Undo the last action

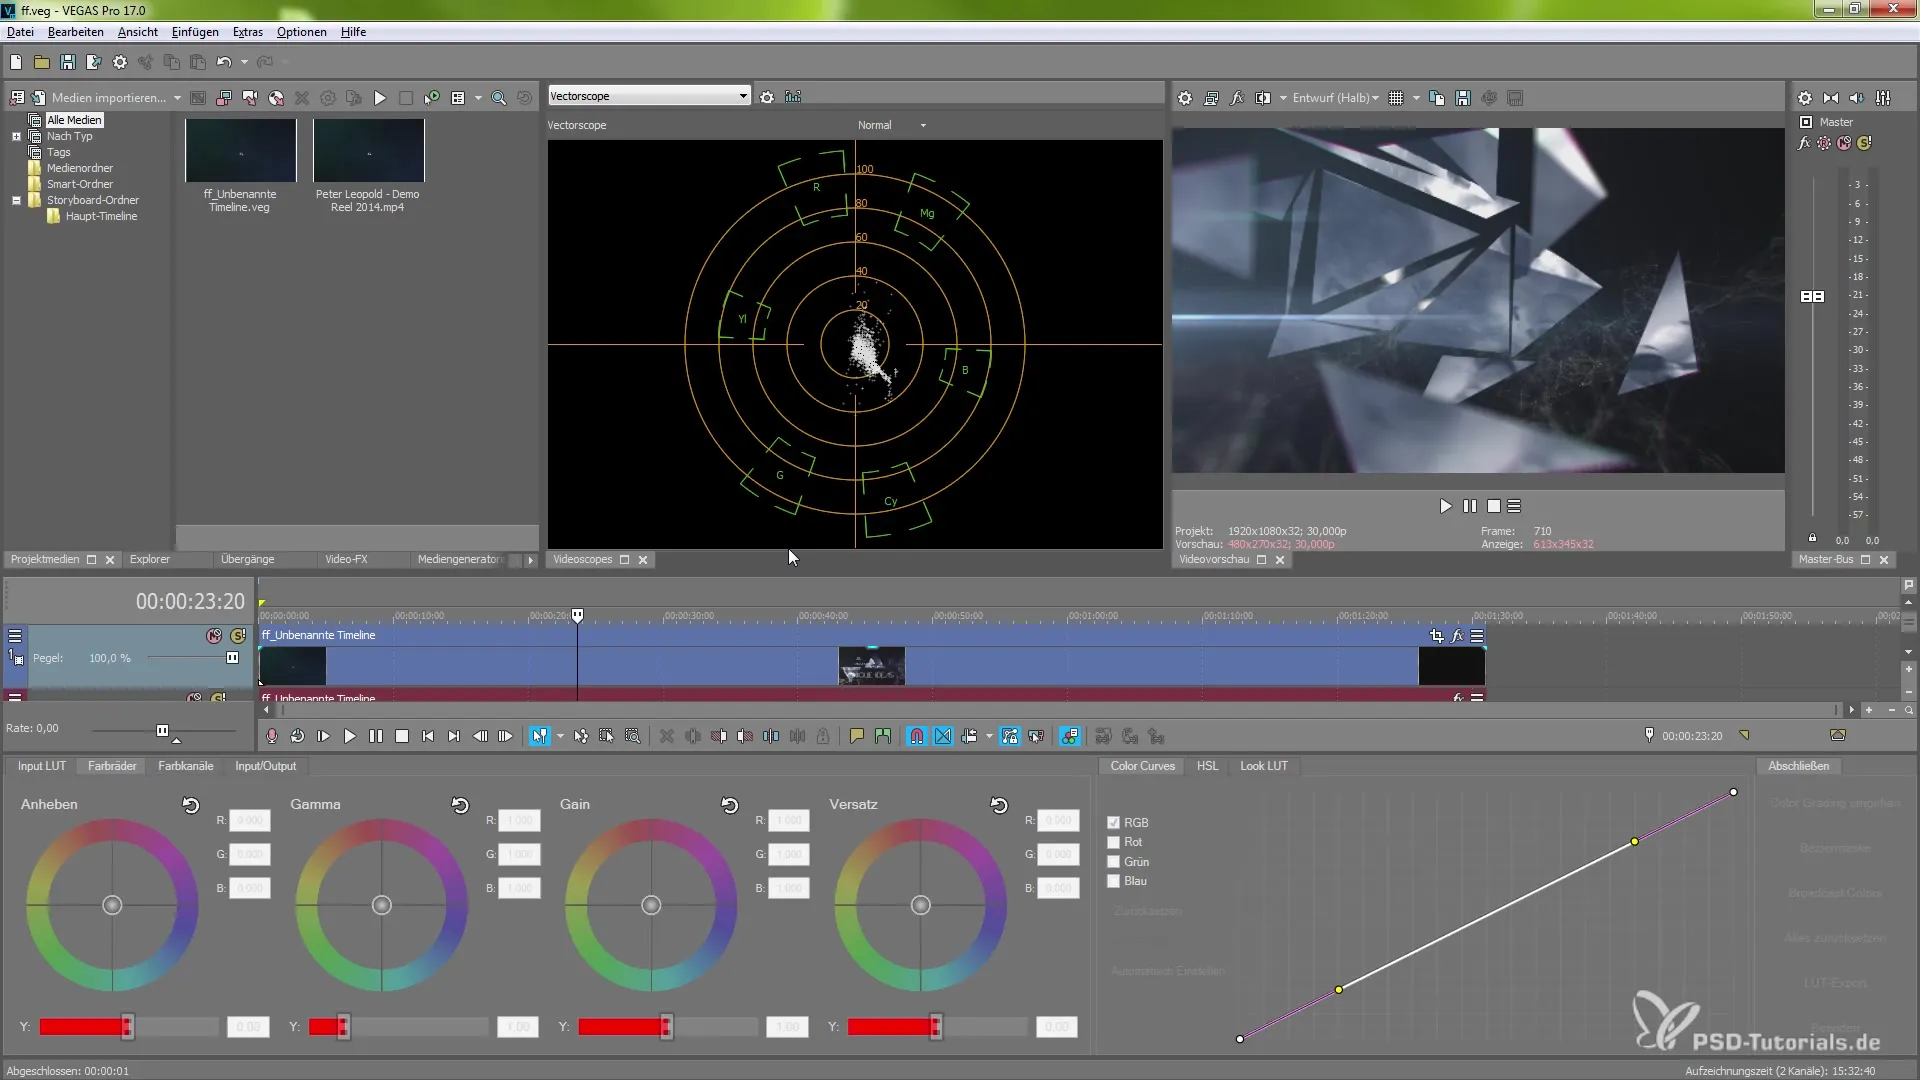(x=224, y=62)
